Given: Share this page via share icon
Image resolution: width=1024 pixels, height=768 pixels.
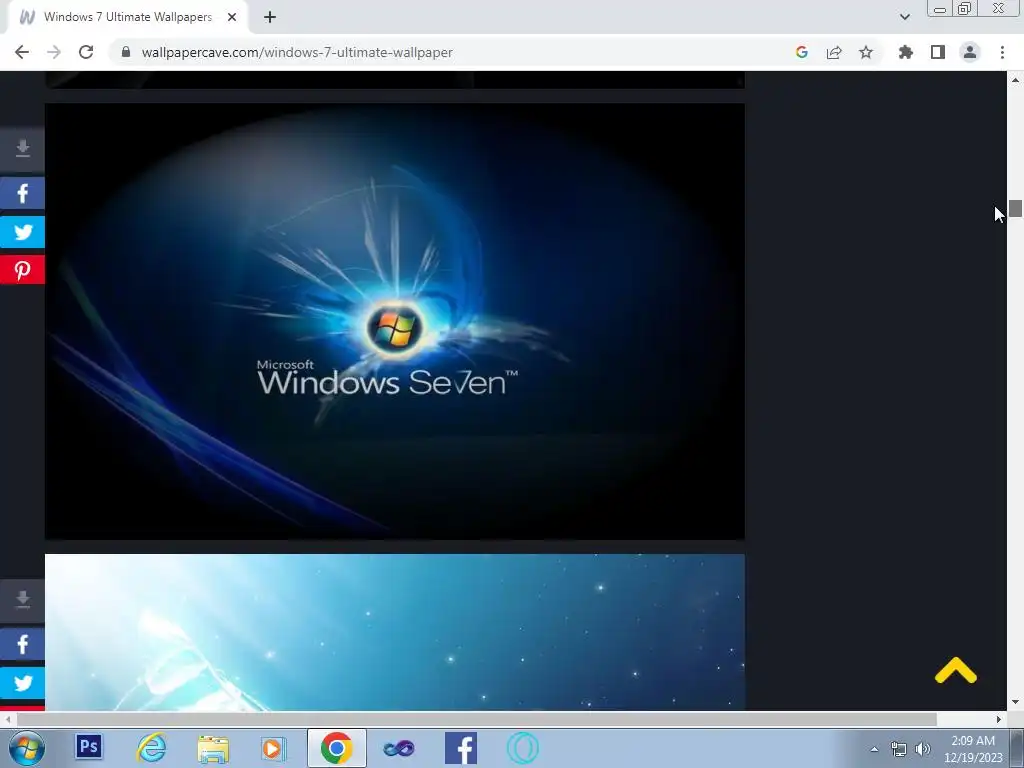Looking at the screenshot, I should click(834, 52).
